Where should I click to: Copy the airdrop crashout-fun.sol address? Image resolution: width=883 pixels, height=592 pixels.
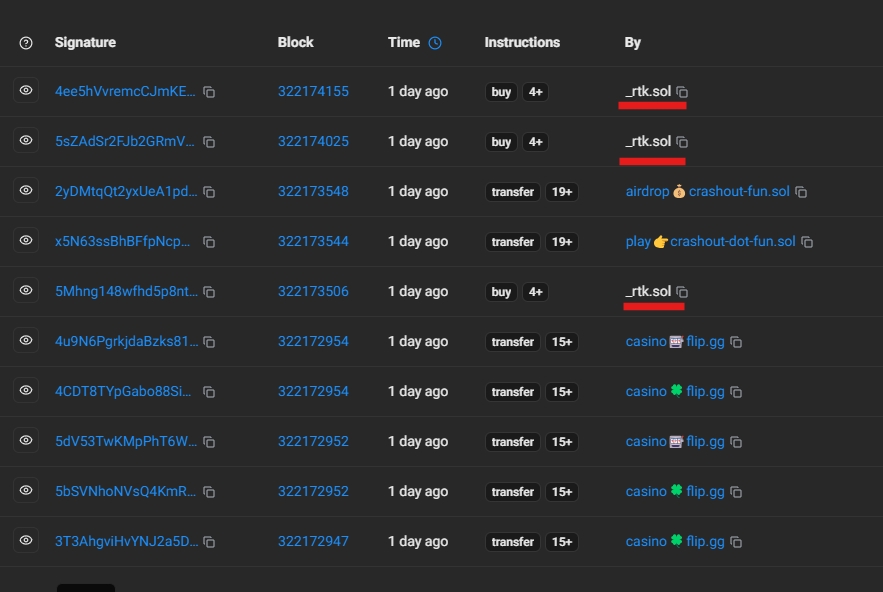pyautogui.click(x=801, y=192)
